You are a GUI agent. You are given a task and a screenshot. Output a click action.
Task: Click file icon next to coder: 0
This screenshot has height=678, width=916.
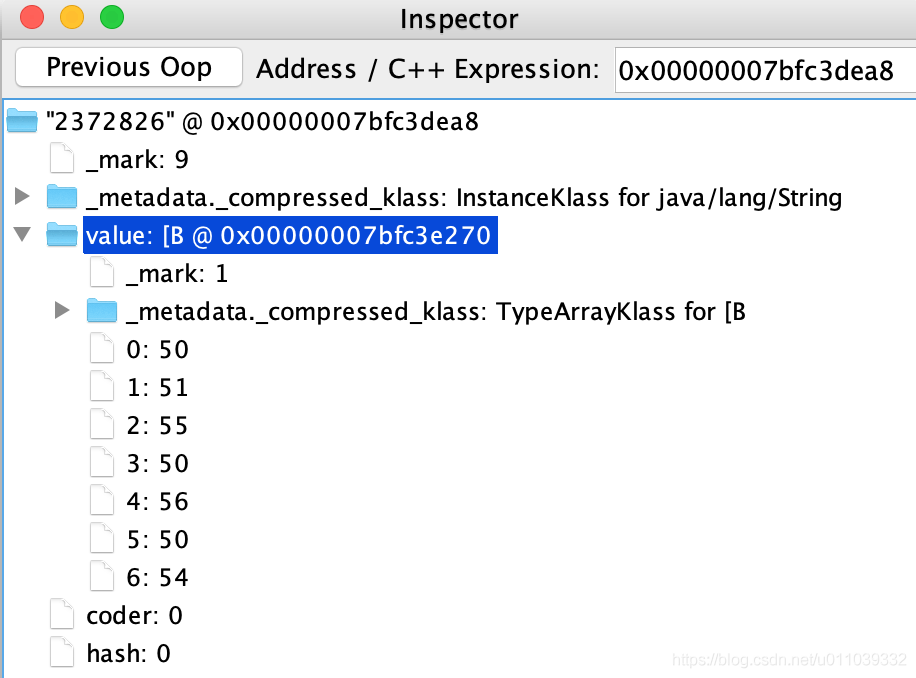pos(62,614)
